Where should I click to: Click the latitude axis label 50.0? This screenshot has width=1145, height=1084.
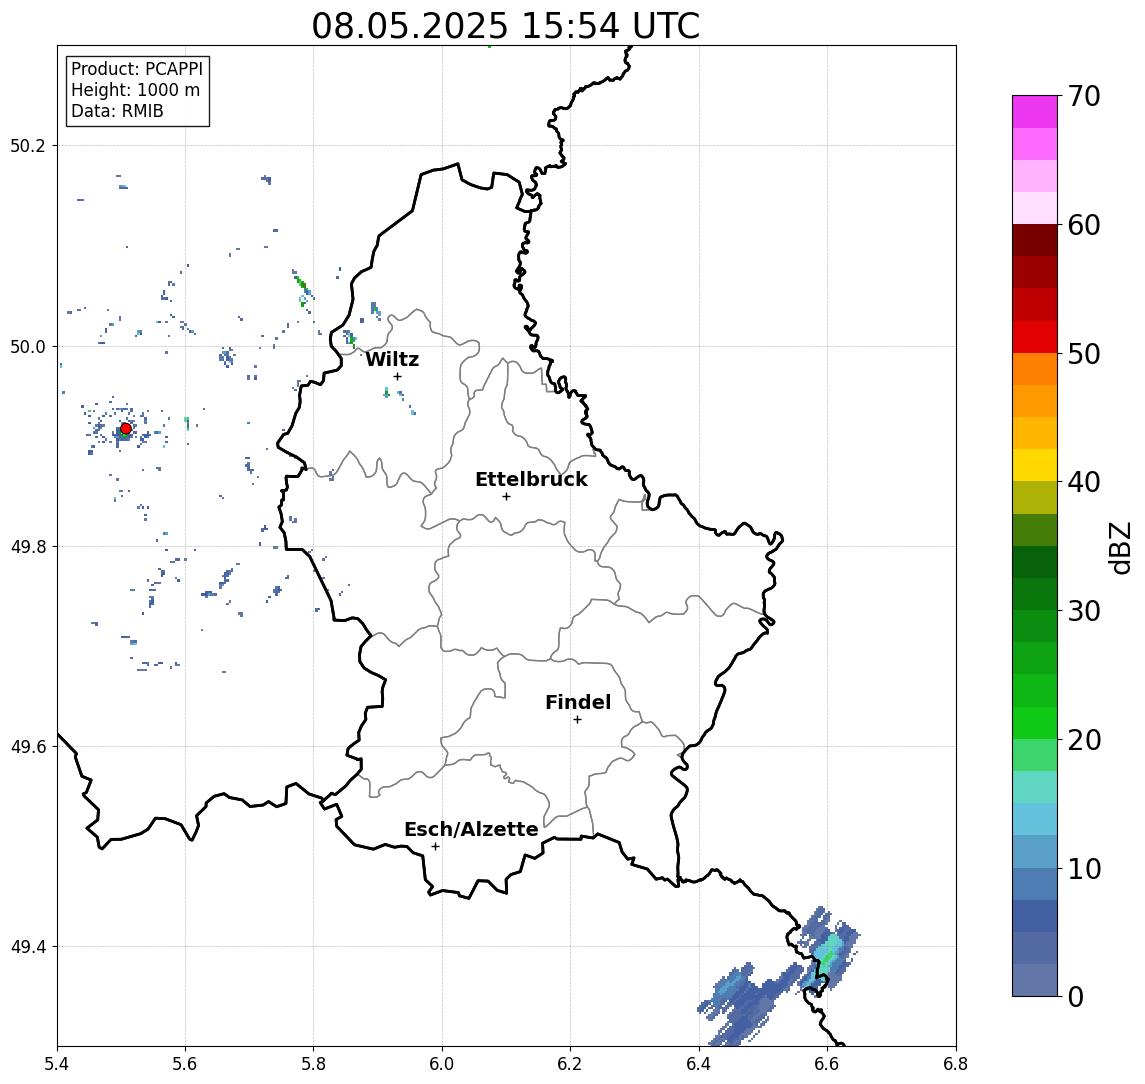28,346
